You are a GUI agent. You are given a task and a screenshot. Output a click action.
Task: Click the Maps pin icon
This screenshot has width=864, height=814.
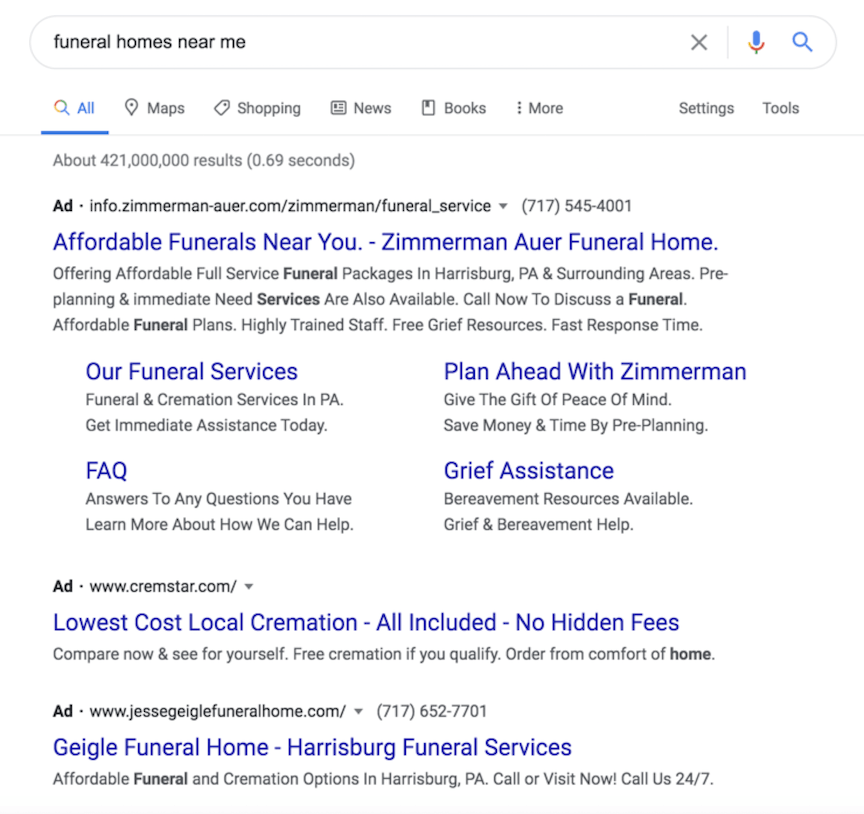[x=131, y=107]
